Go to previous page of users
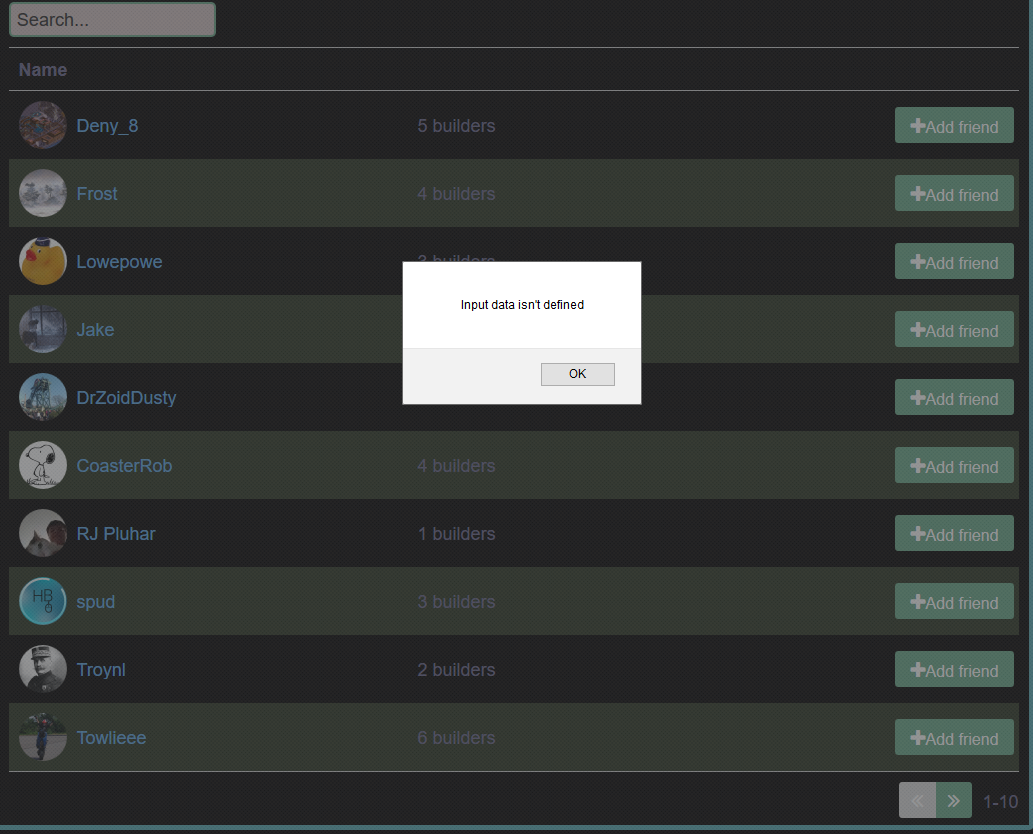Screen dimensions: 1033x834 coord(917,800)
